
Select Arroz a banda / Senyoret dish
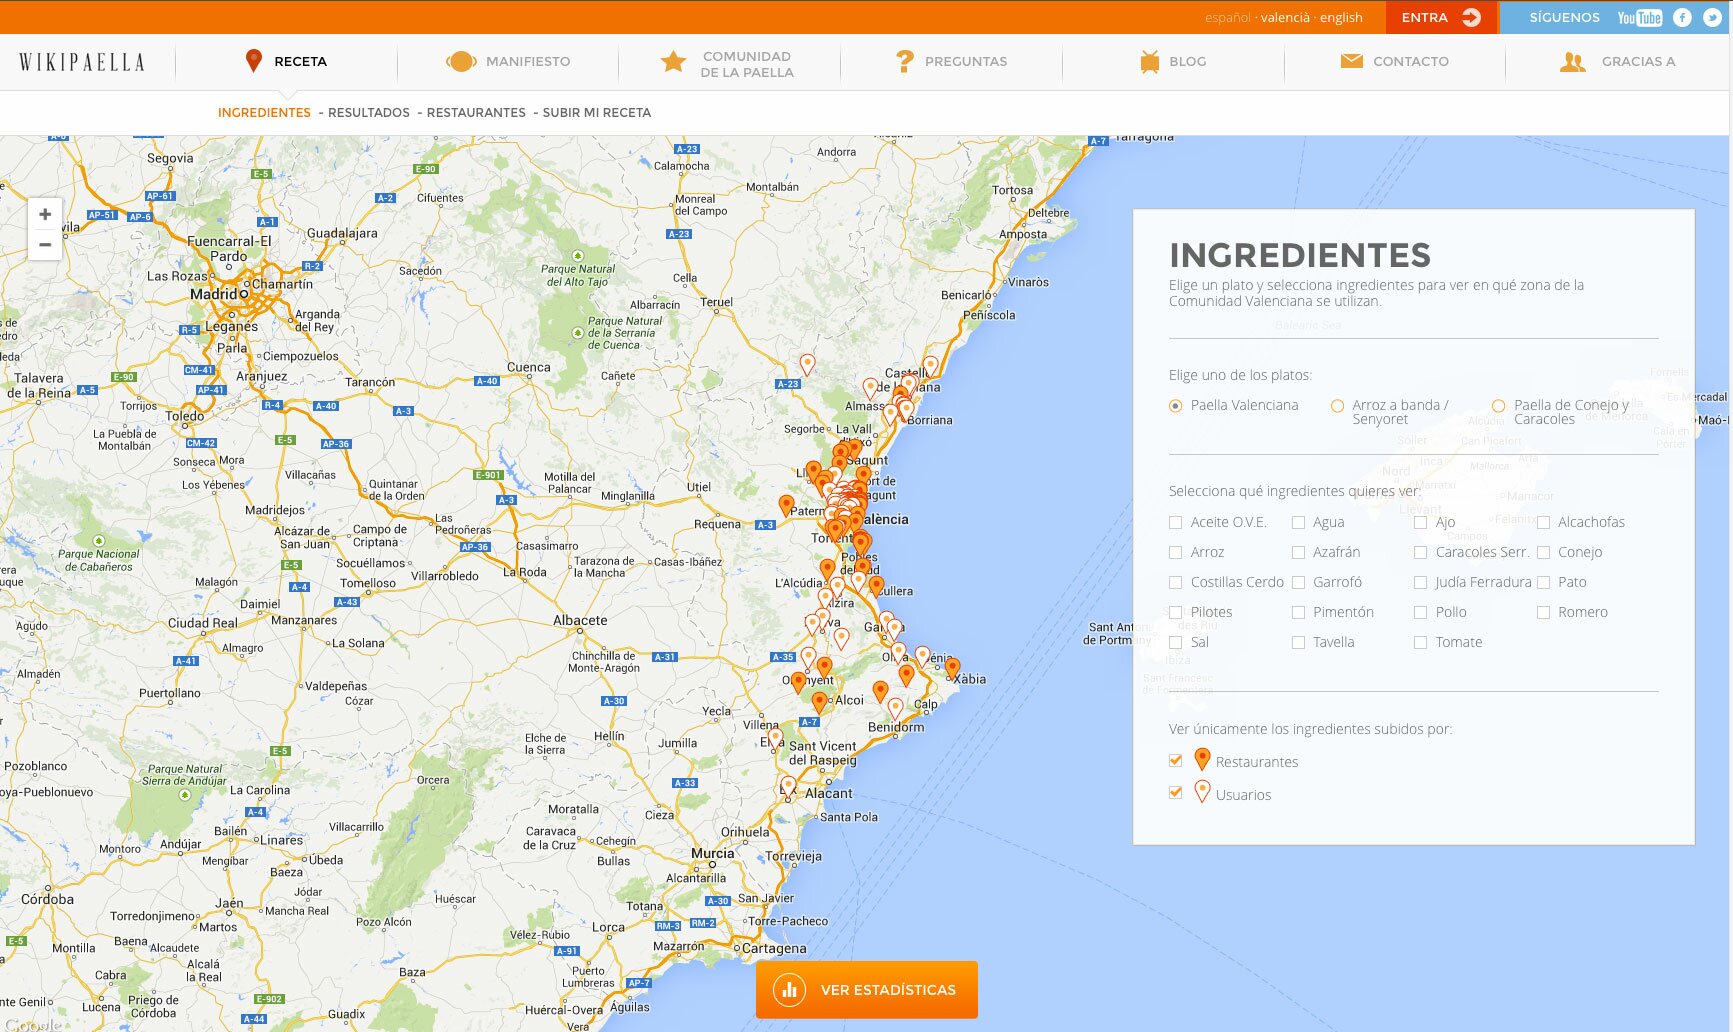[x=1337, y=406]
